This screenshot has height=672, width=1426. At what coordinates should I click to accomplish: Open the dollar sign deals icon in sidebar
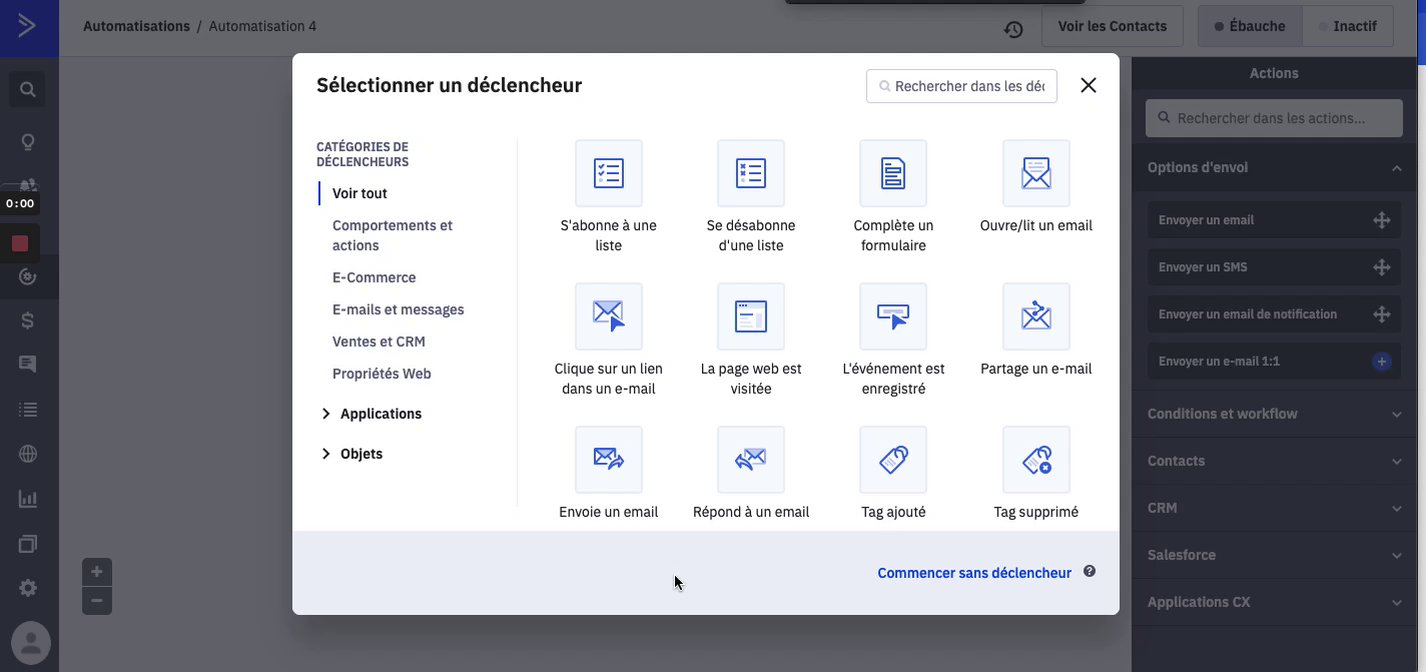(x=28, y=320)
